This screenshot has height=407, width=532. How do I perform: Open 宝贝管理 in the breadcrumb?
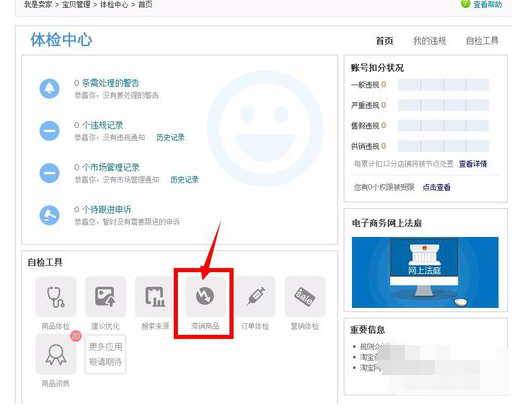(x=76, y=4)
